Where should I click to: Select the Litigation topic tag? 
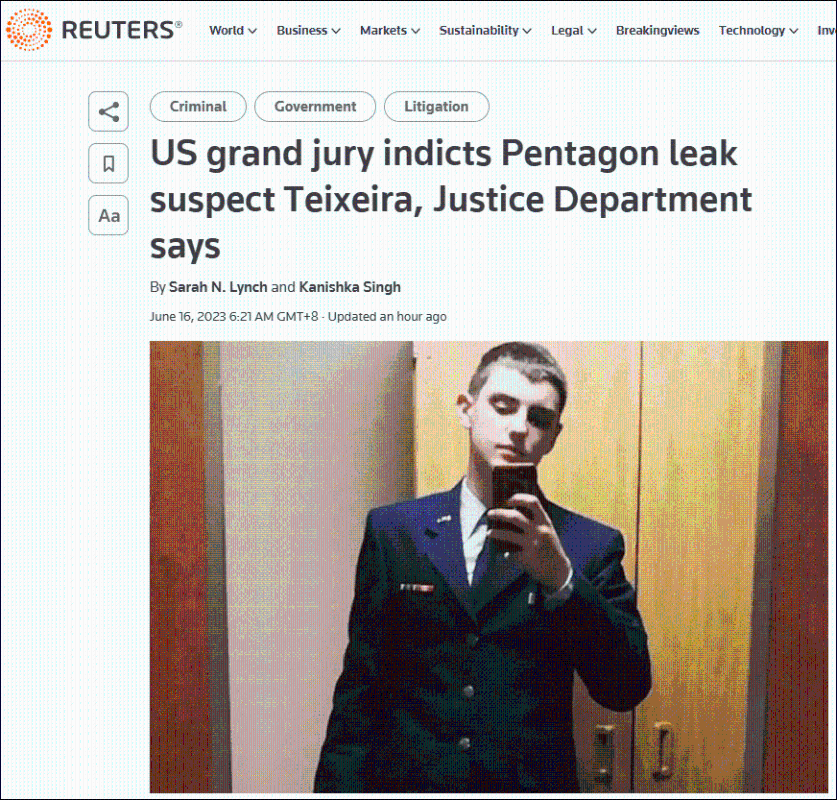(x=436, y=106)
